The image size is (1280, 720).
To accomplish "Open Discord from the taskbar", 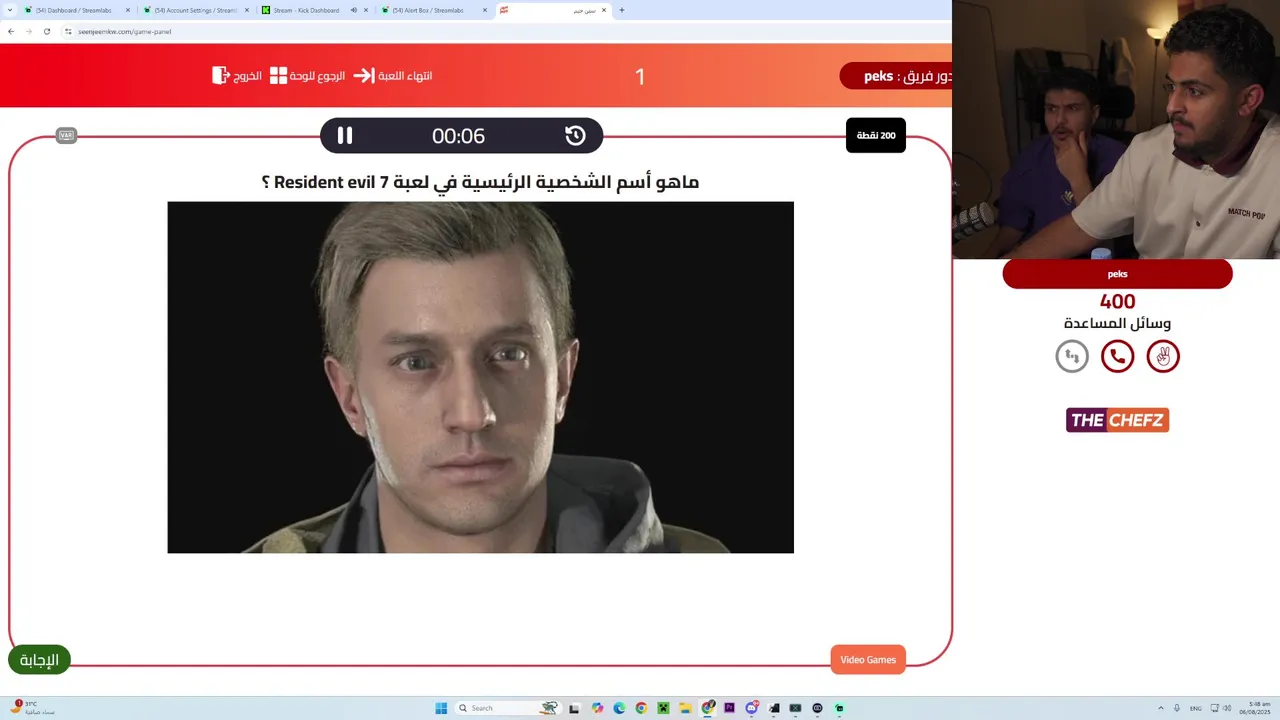I will [751, 708].
